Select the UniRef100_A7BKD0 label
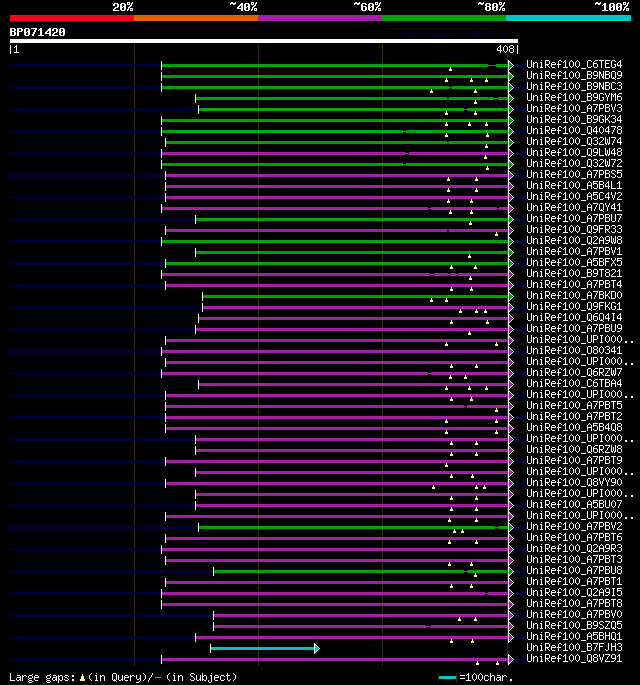 coord(574,295)
